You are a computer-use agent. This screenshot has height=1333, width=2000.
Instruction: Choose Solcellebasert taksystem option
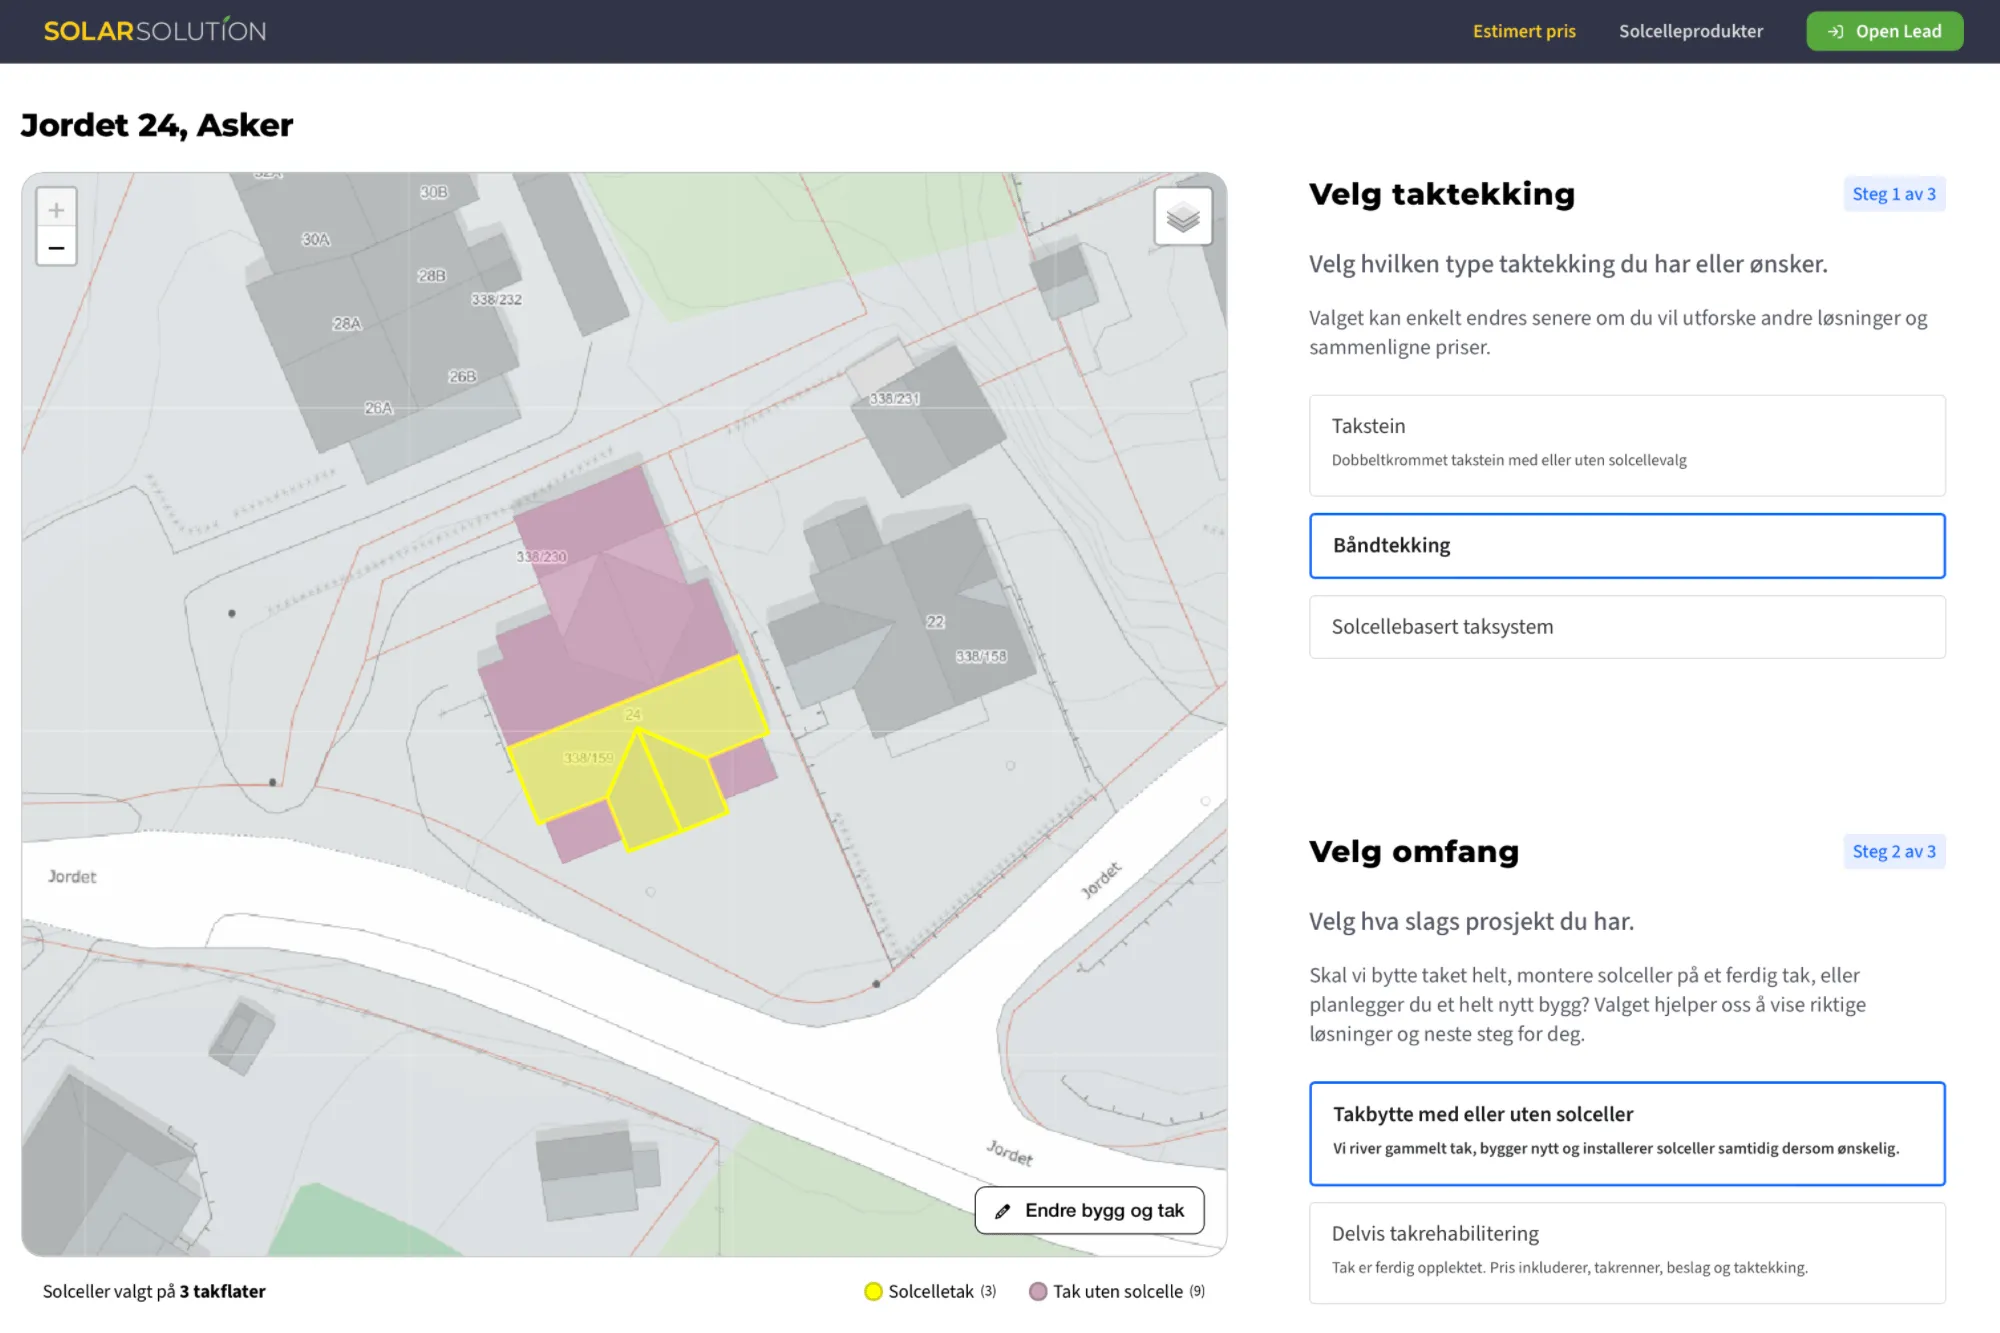pyautogui.click(x=1626, y=627)
